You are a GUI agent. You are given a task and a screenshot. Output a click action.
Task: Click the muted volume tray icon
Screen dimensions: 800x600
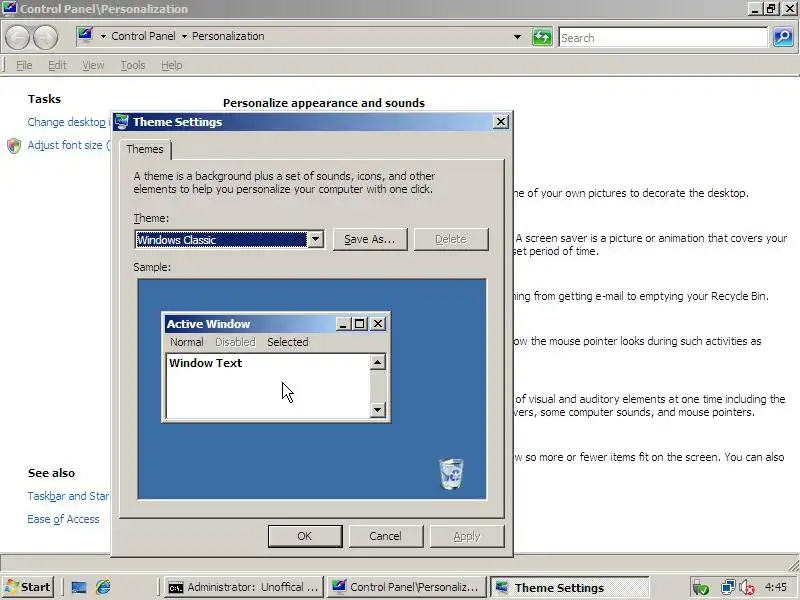pos(747,588)
